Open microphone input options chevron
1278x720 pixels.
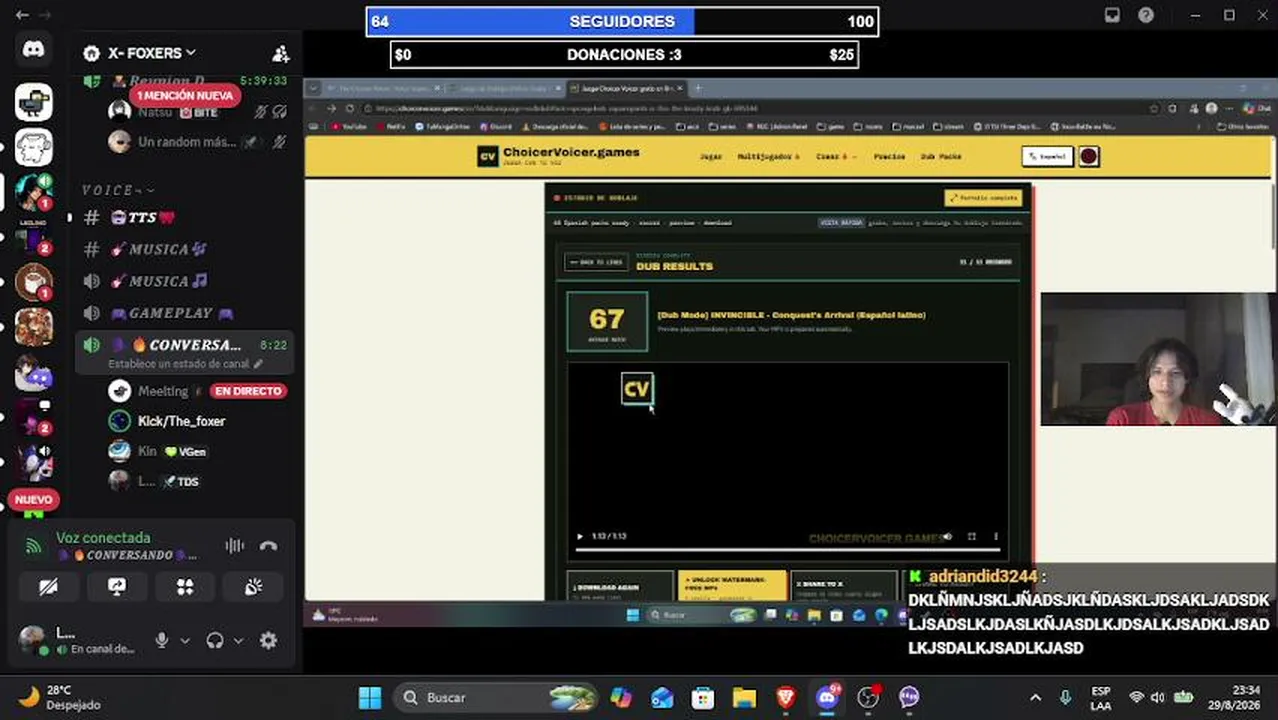pos(185,640)
